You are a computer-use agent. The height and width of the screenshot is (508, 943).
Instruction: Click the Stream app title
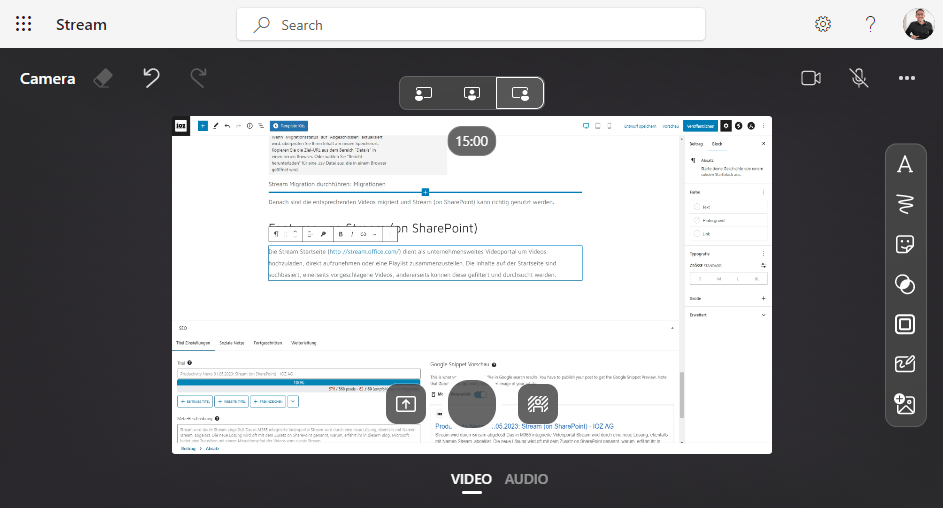click(x=81, y=25)
